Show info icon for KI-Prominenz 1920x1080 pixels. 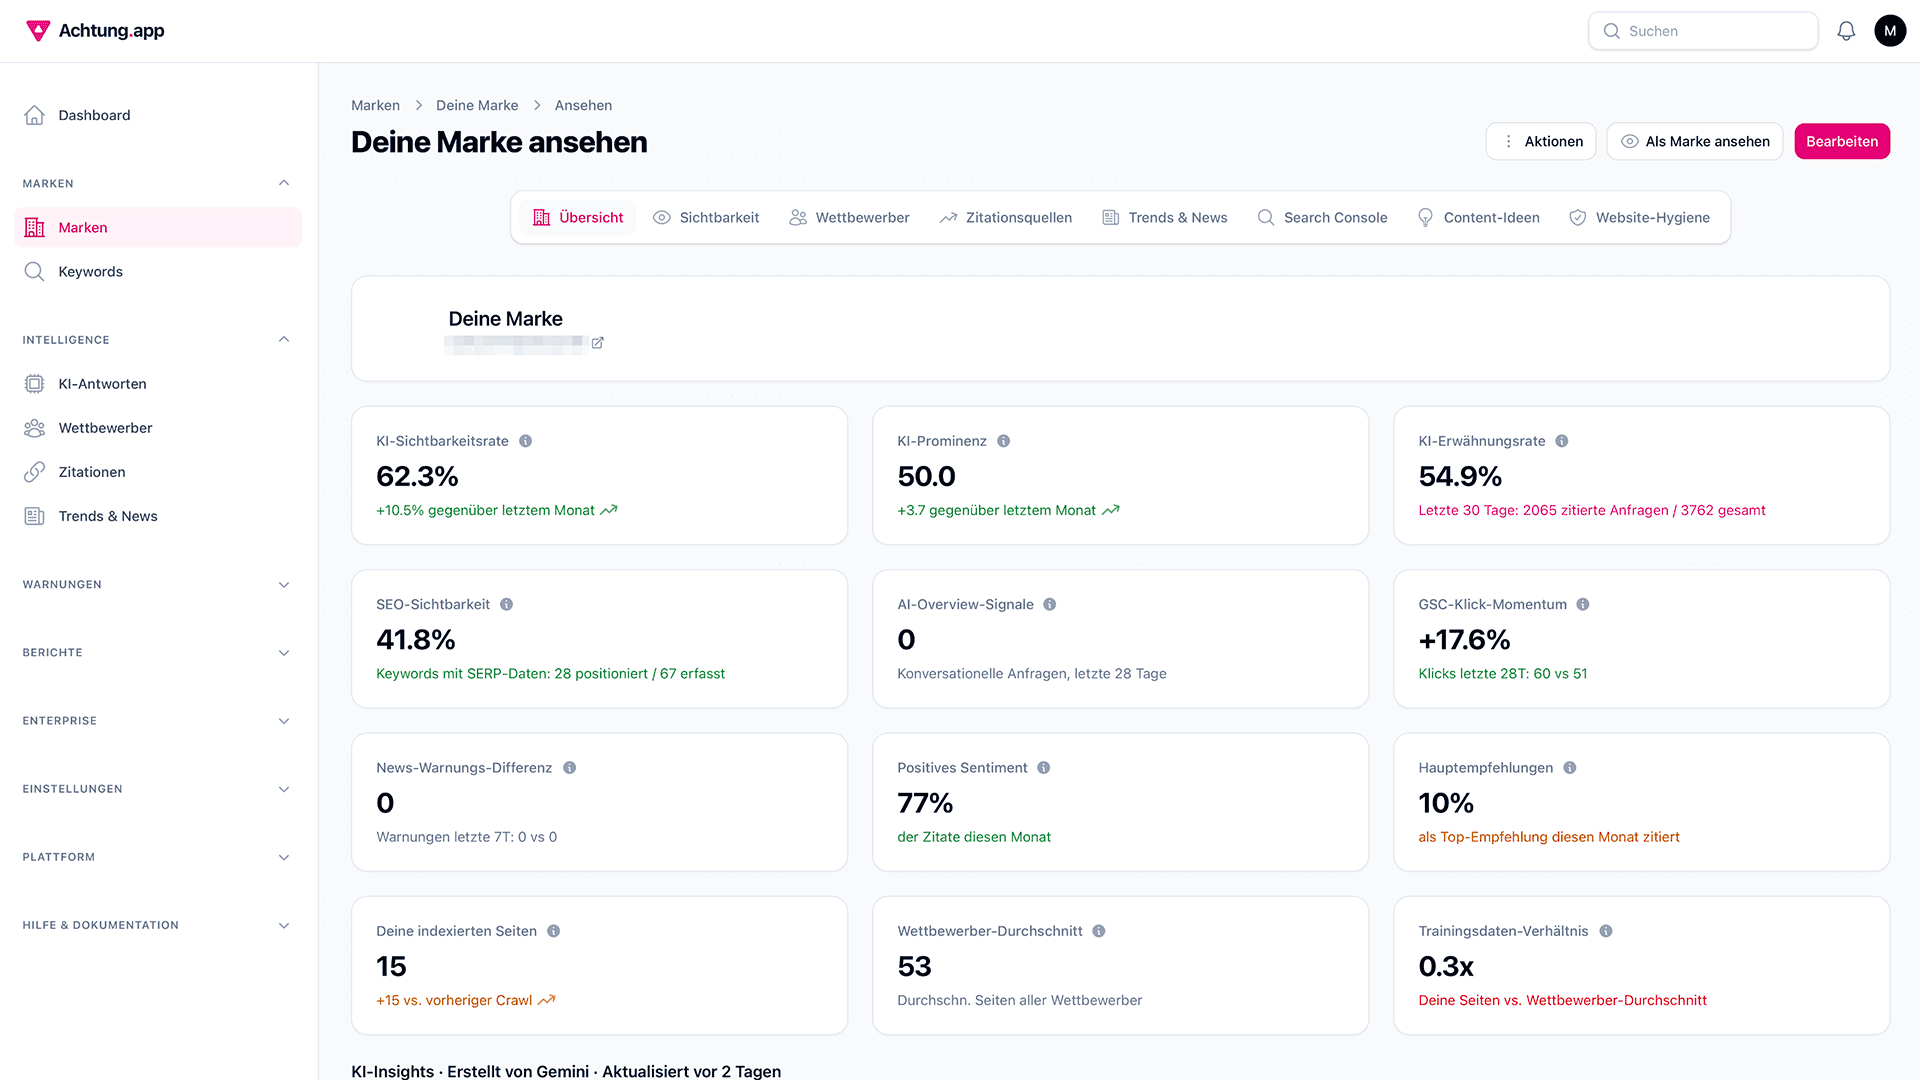[1003, 441]
